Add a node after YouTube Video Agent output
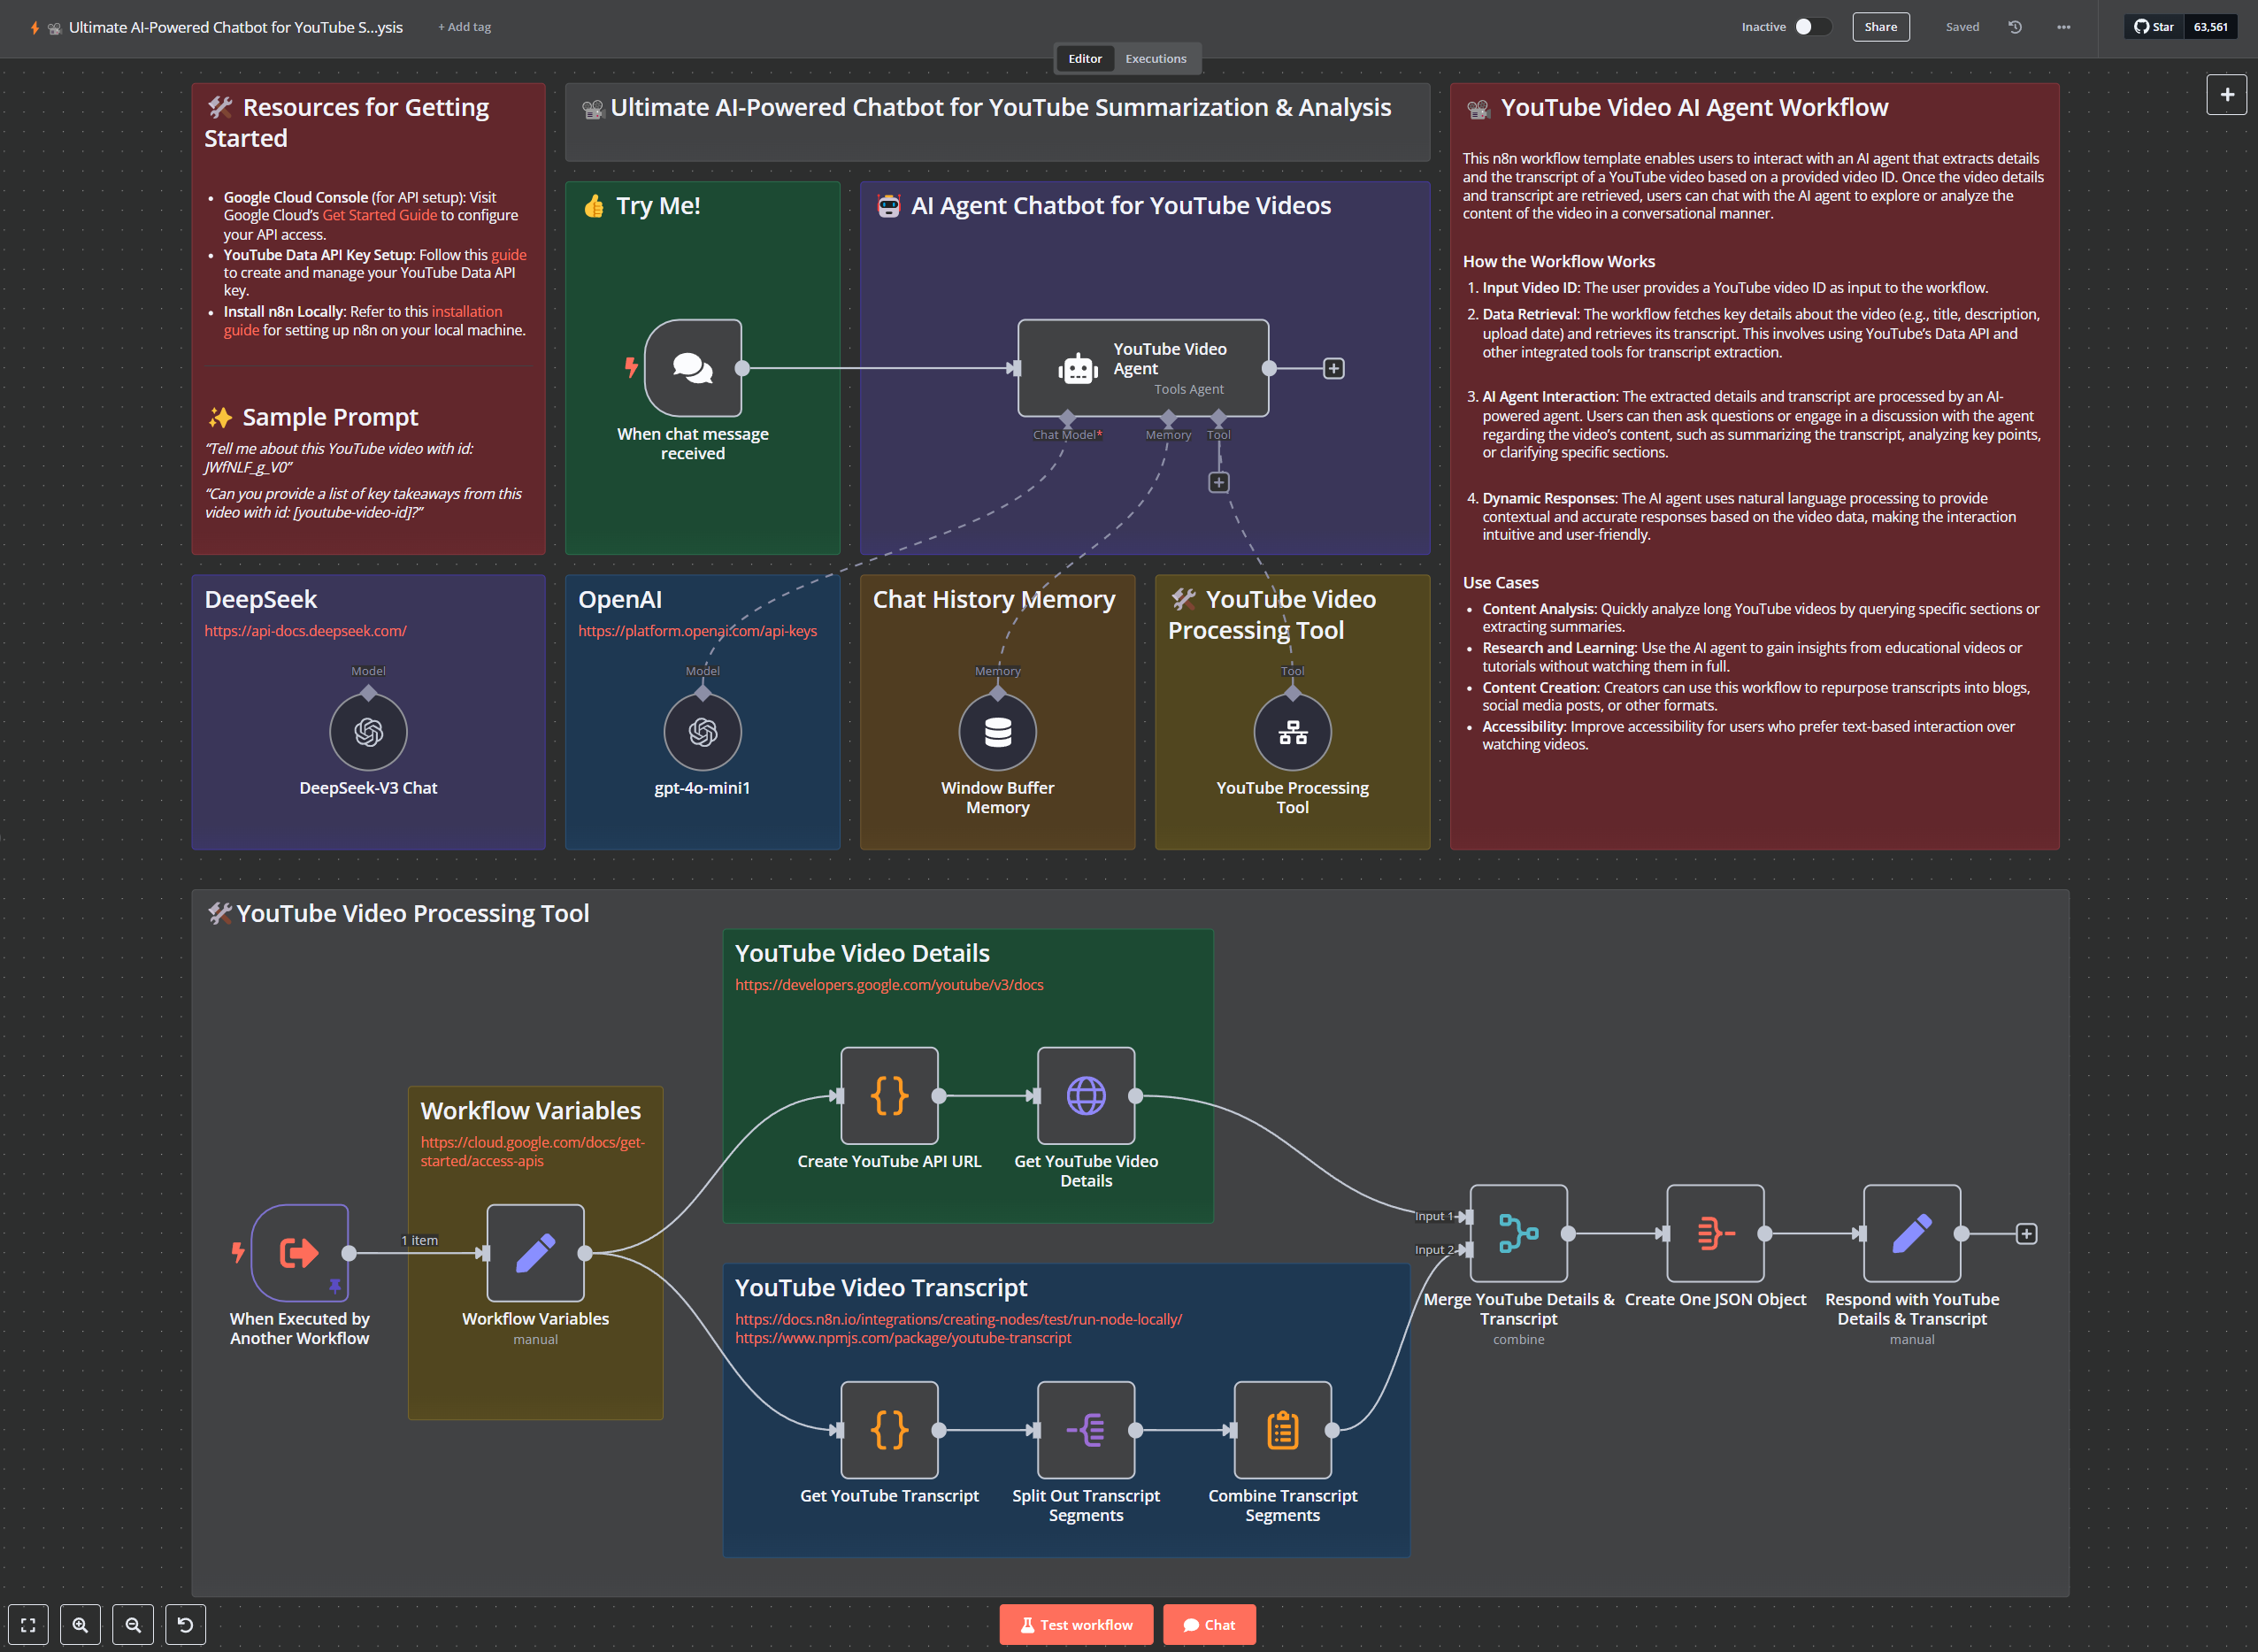 1333,368
